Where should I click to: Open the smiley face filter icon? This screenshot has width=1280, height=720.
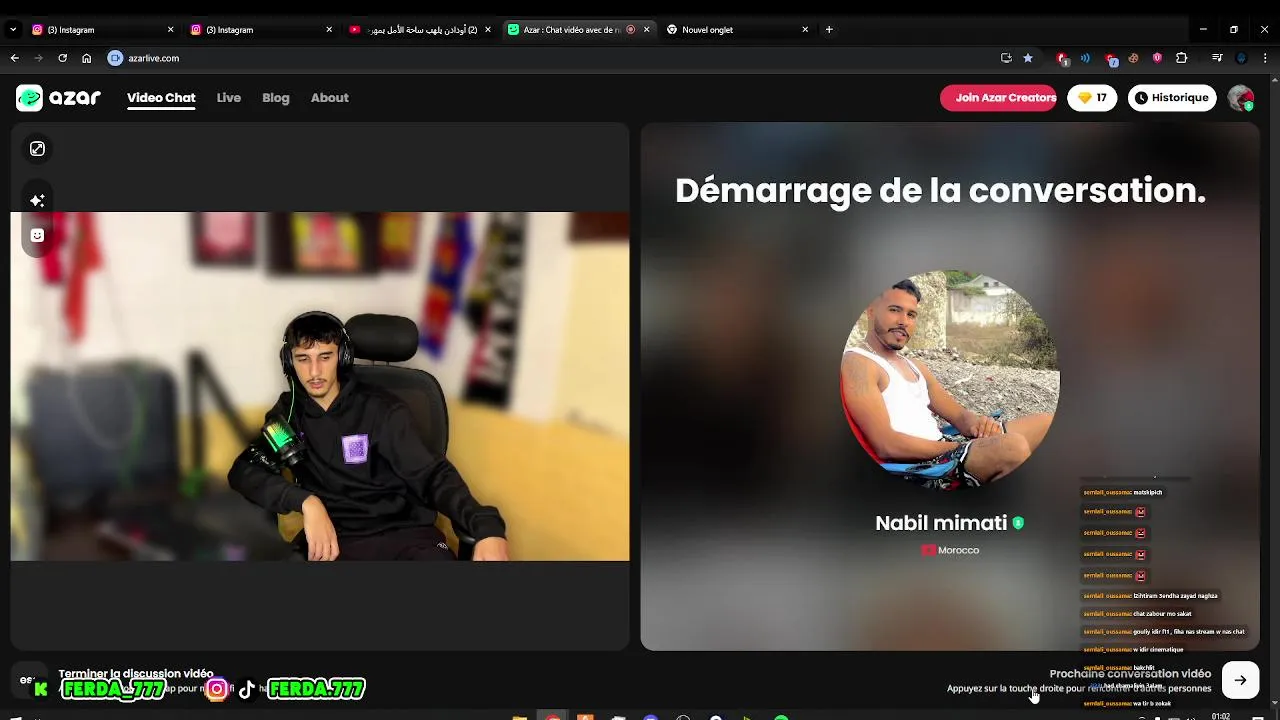point(37,236)
